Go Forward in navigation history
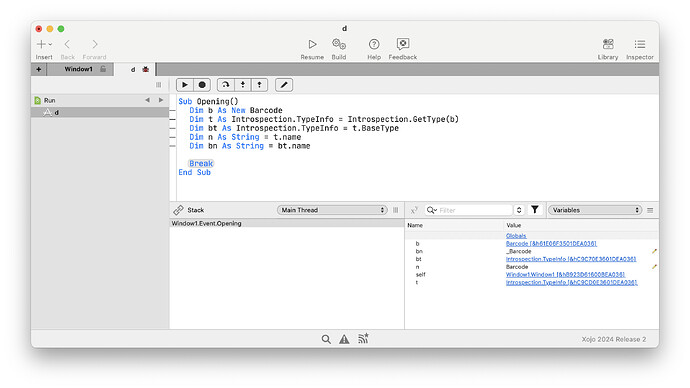This screenshot has width=690, height=388. (95, 44)
